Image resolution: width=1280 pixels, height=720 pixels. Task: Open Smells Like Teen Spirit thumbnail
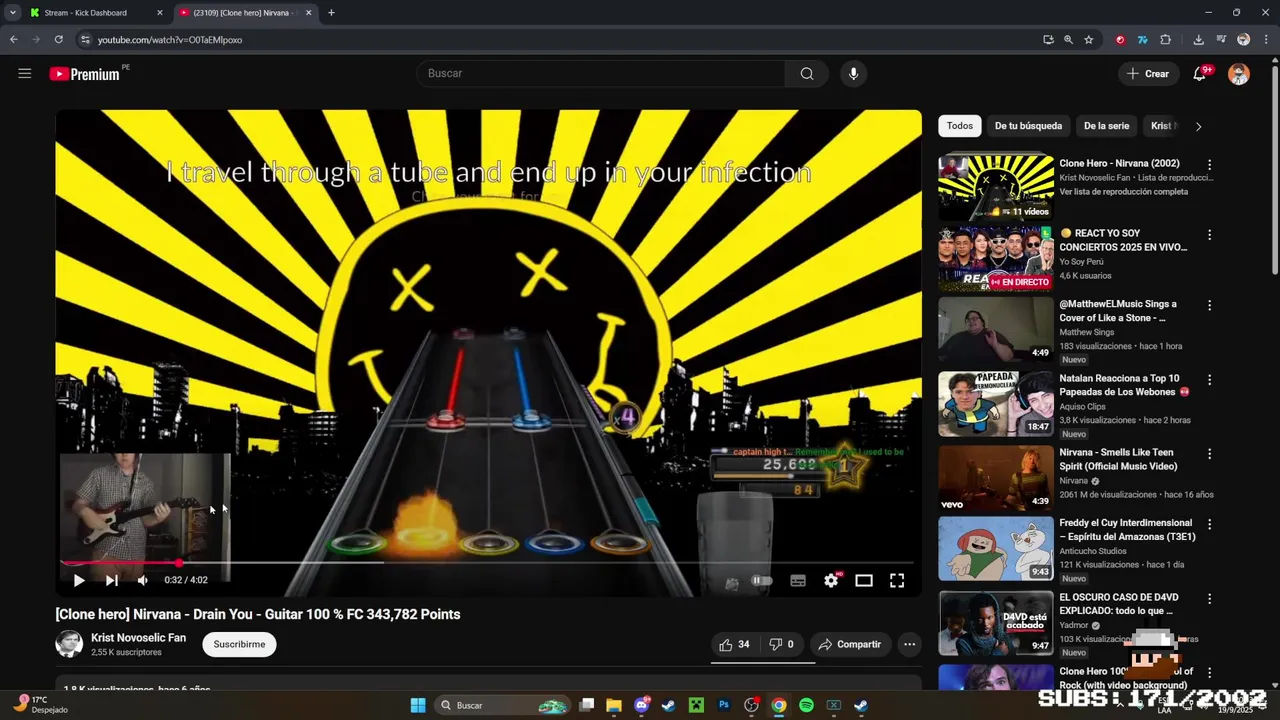[x=996, y=478]
